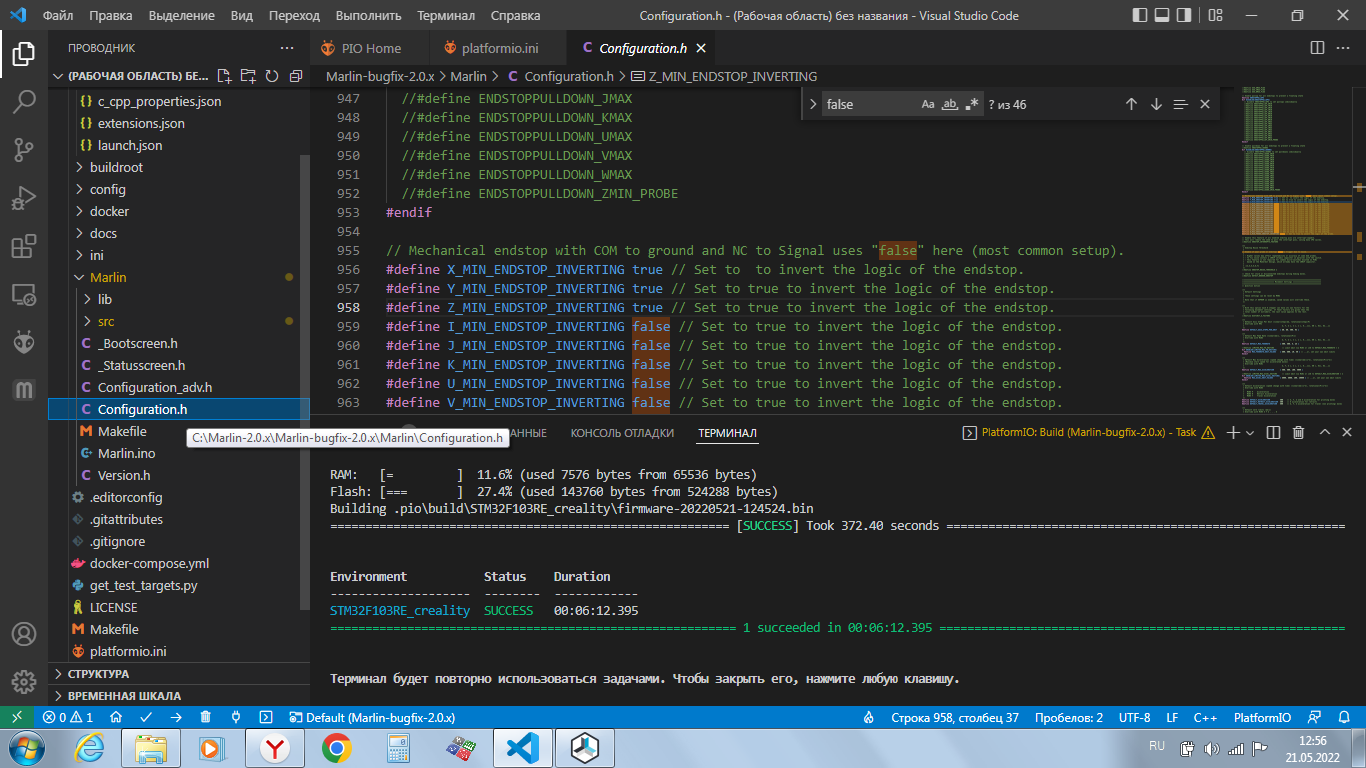Expand the replace field chevron in find widget

(x=811, y=104)
